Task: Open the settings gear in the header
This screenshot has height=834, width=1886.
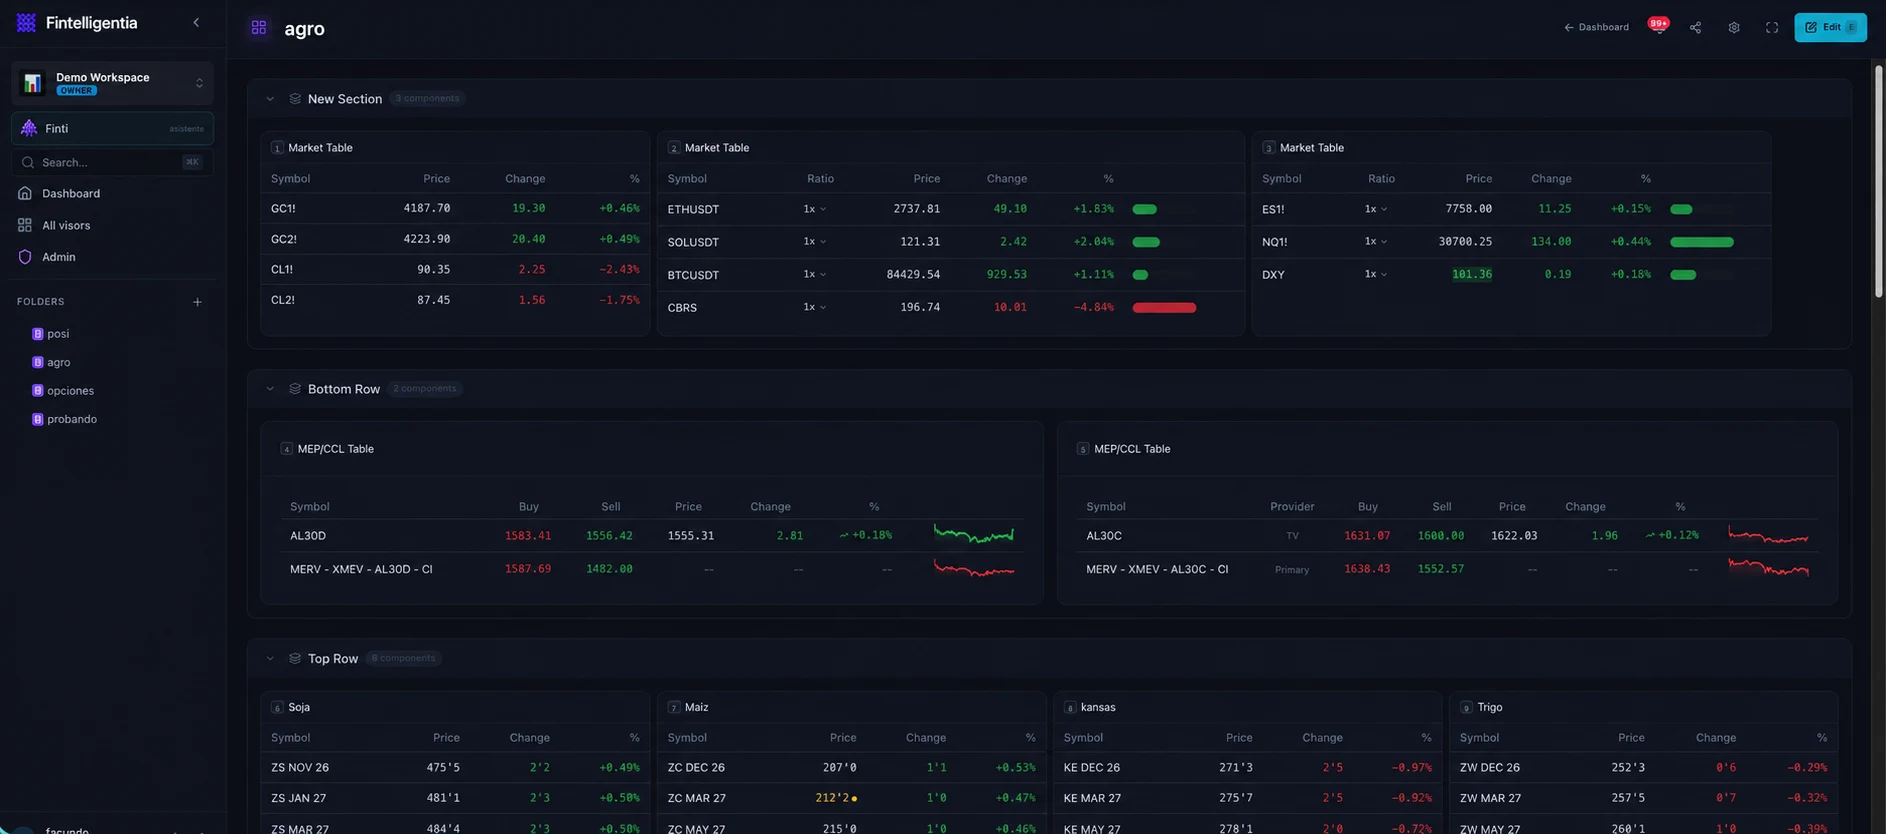Action: coord(1734,28)
